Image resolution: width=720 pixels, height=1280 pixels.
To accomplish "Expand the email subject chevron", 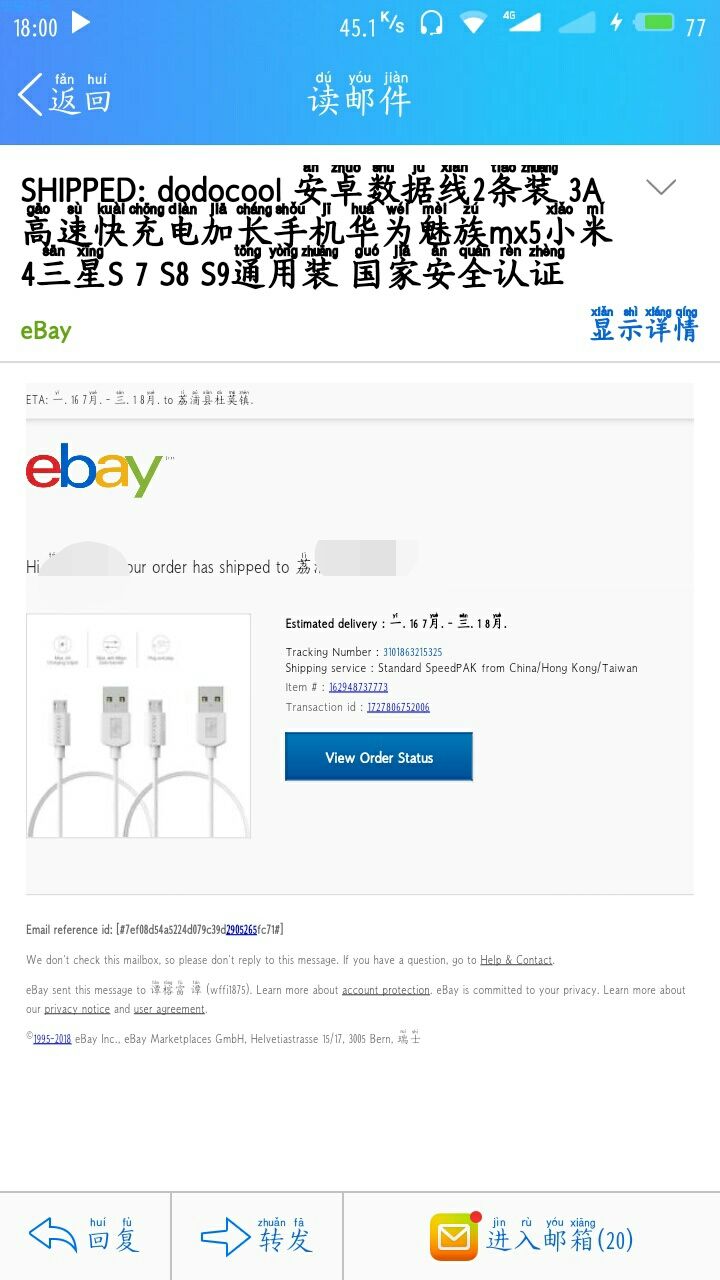I will click(x=661, y=187).
